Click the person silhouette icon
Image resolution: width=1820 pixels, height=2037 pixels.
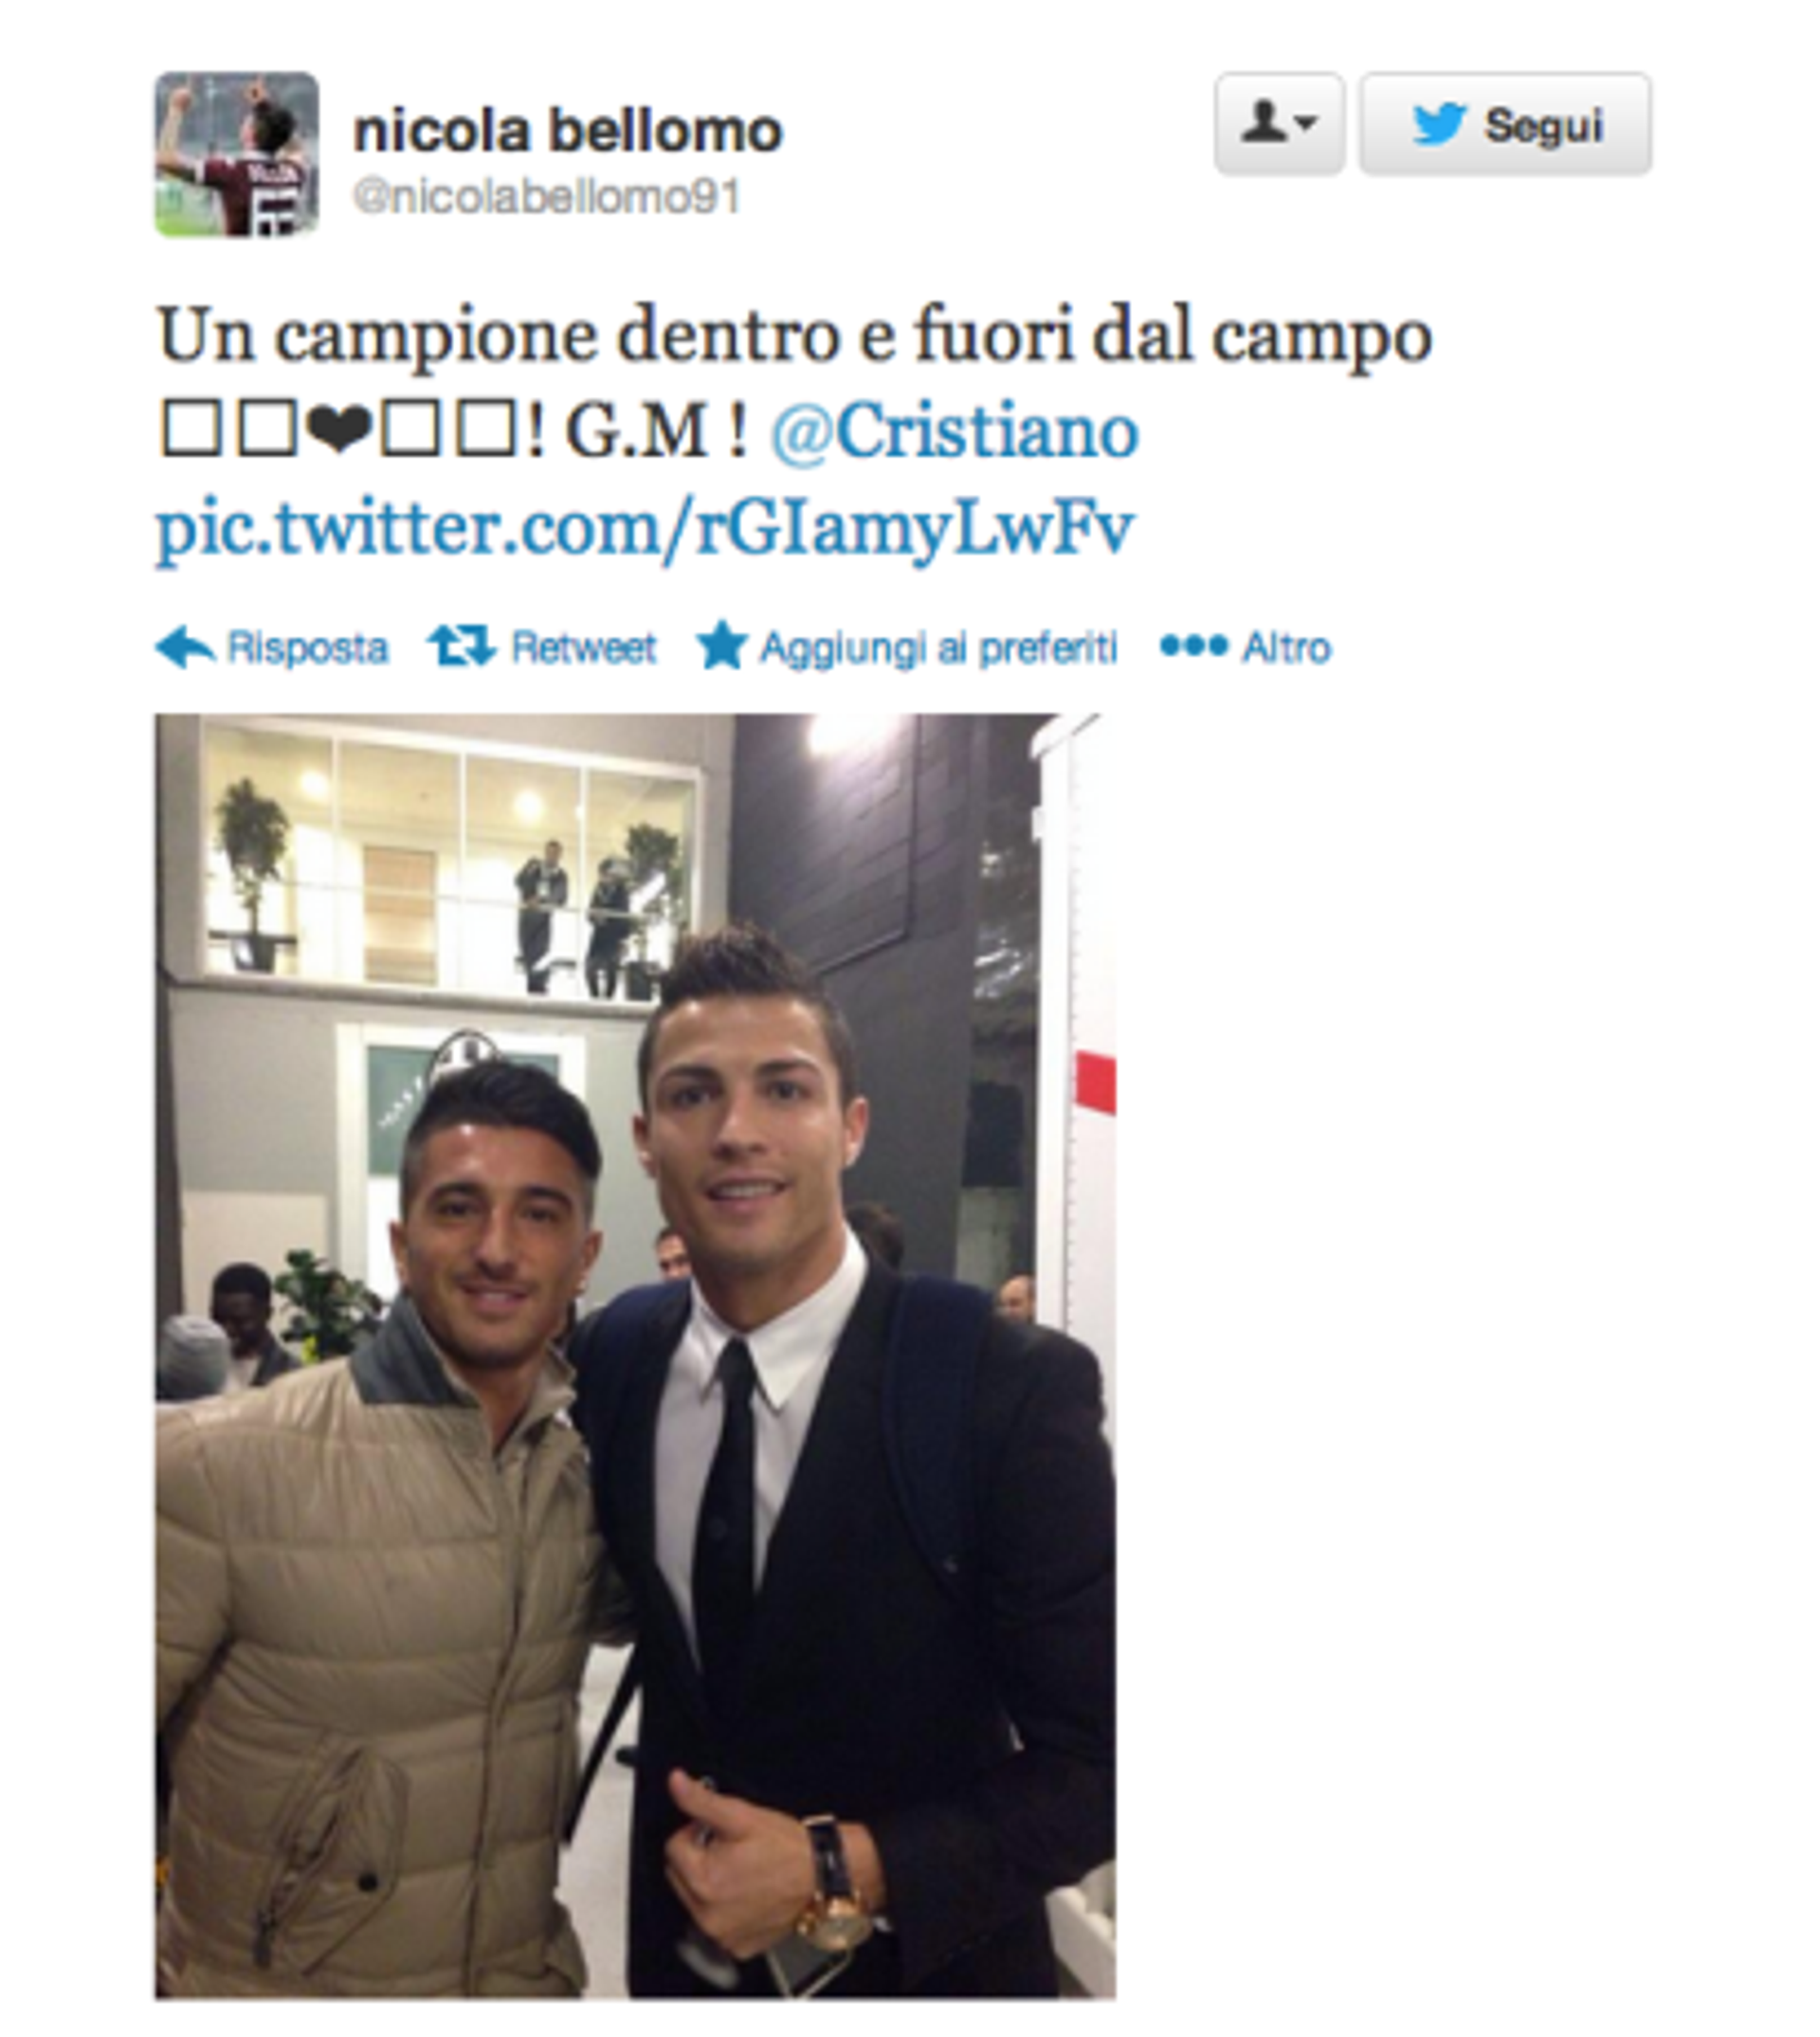click(x=1264, y=123)
